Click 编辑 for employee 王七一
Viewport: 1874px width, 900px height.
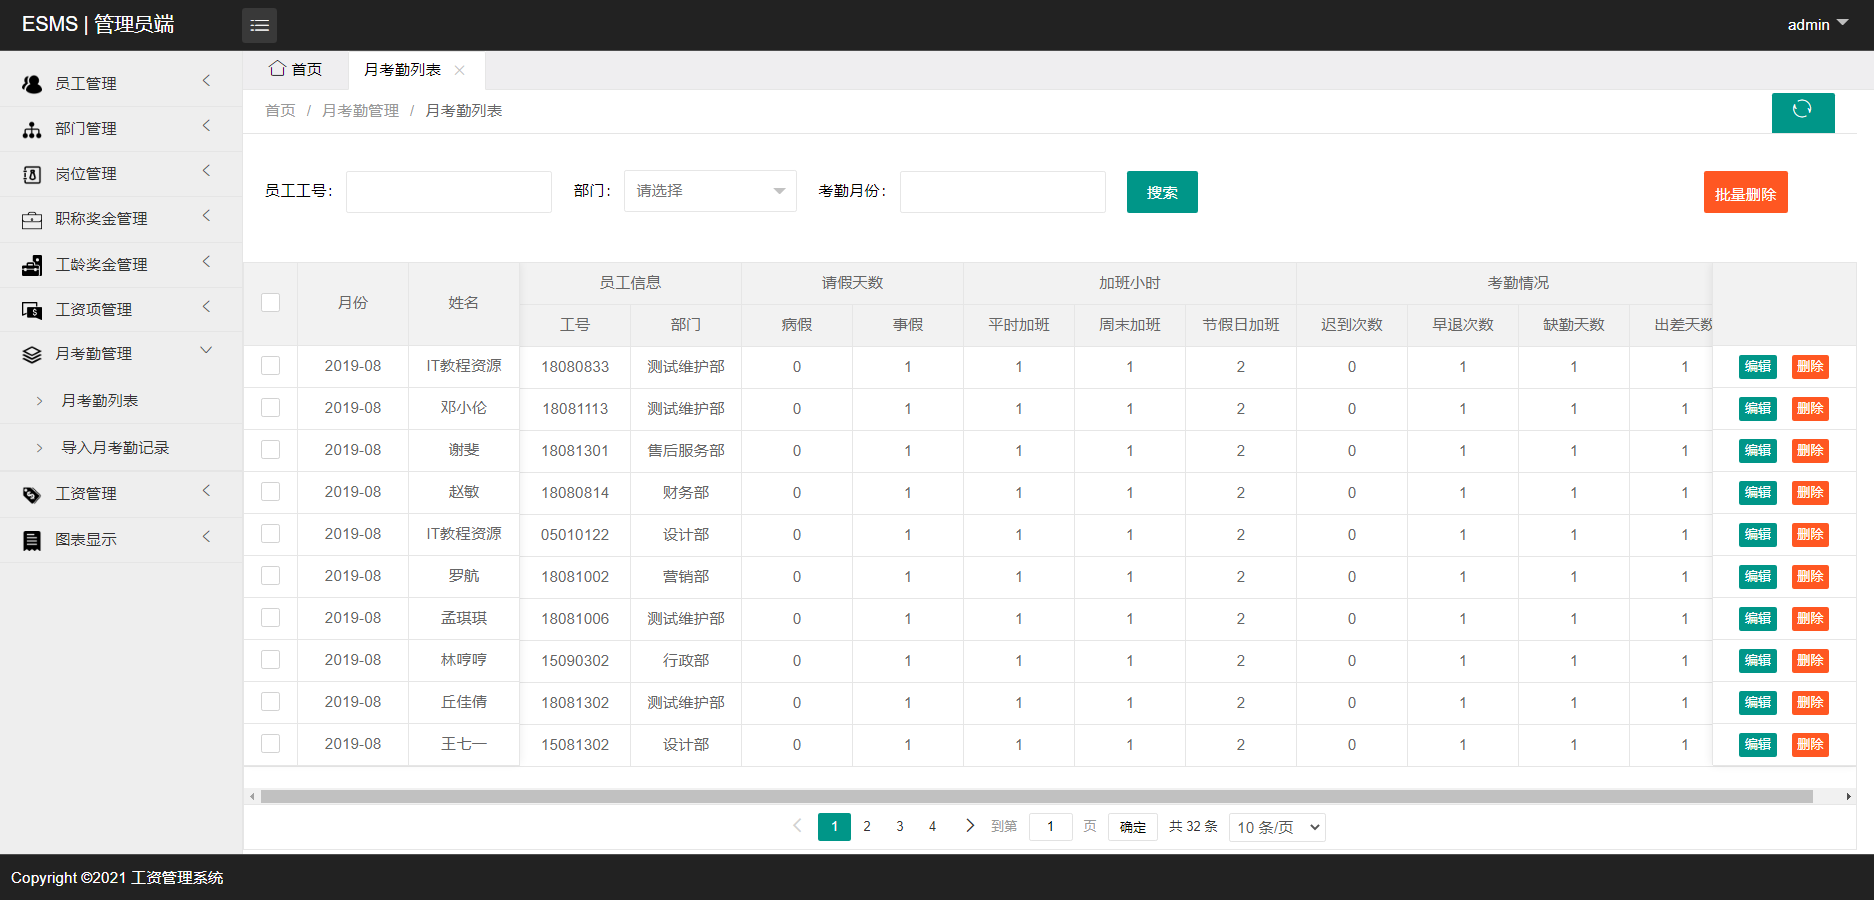click(x=1758, y=744)
